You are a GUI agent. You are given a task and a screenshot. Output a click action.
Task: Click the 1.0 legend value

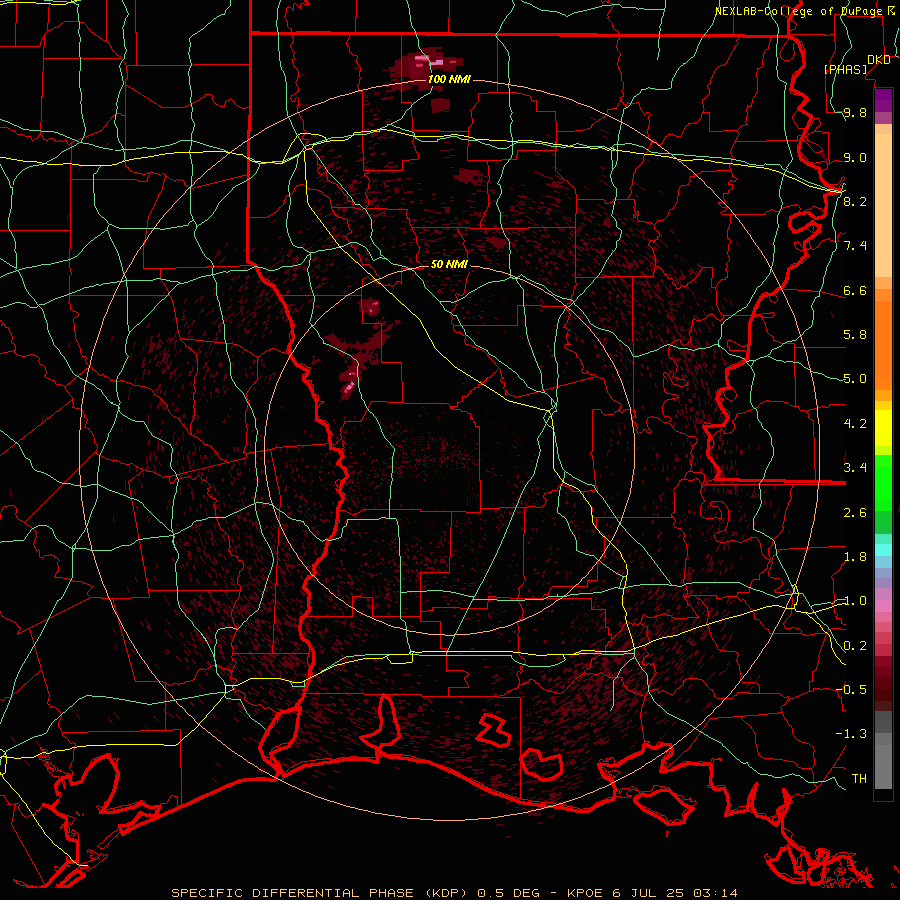pos(855,601)
